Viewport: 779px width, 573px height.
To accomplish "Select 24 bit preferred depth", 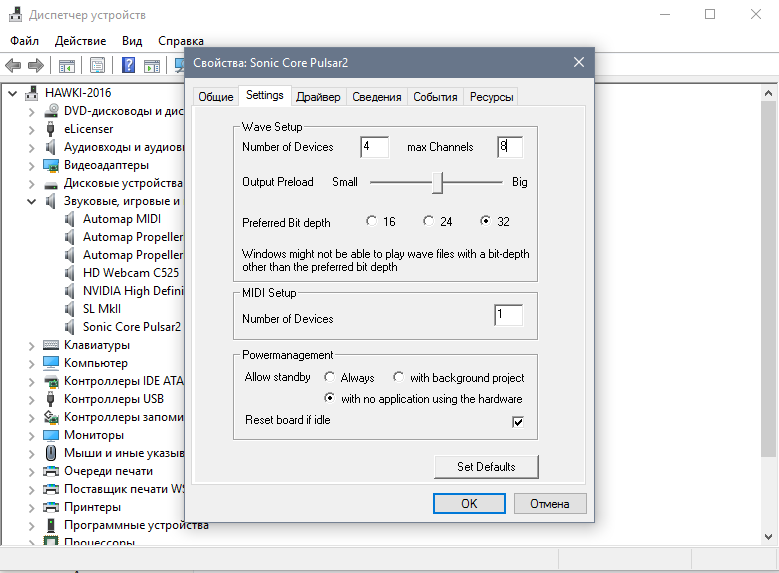I will pos(428,221).
